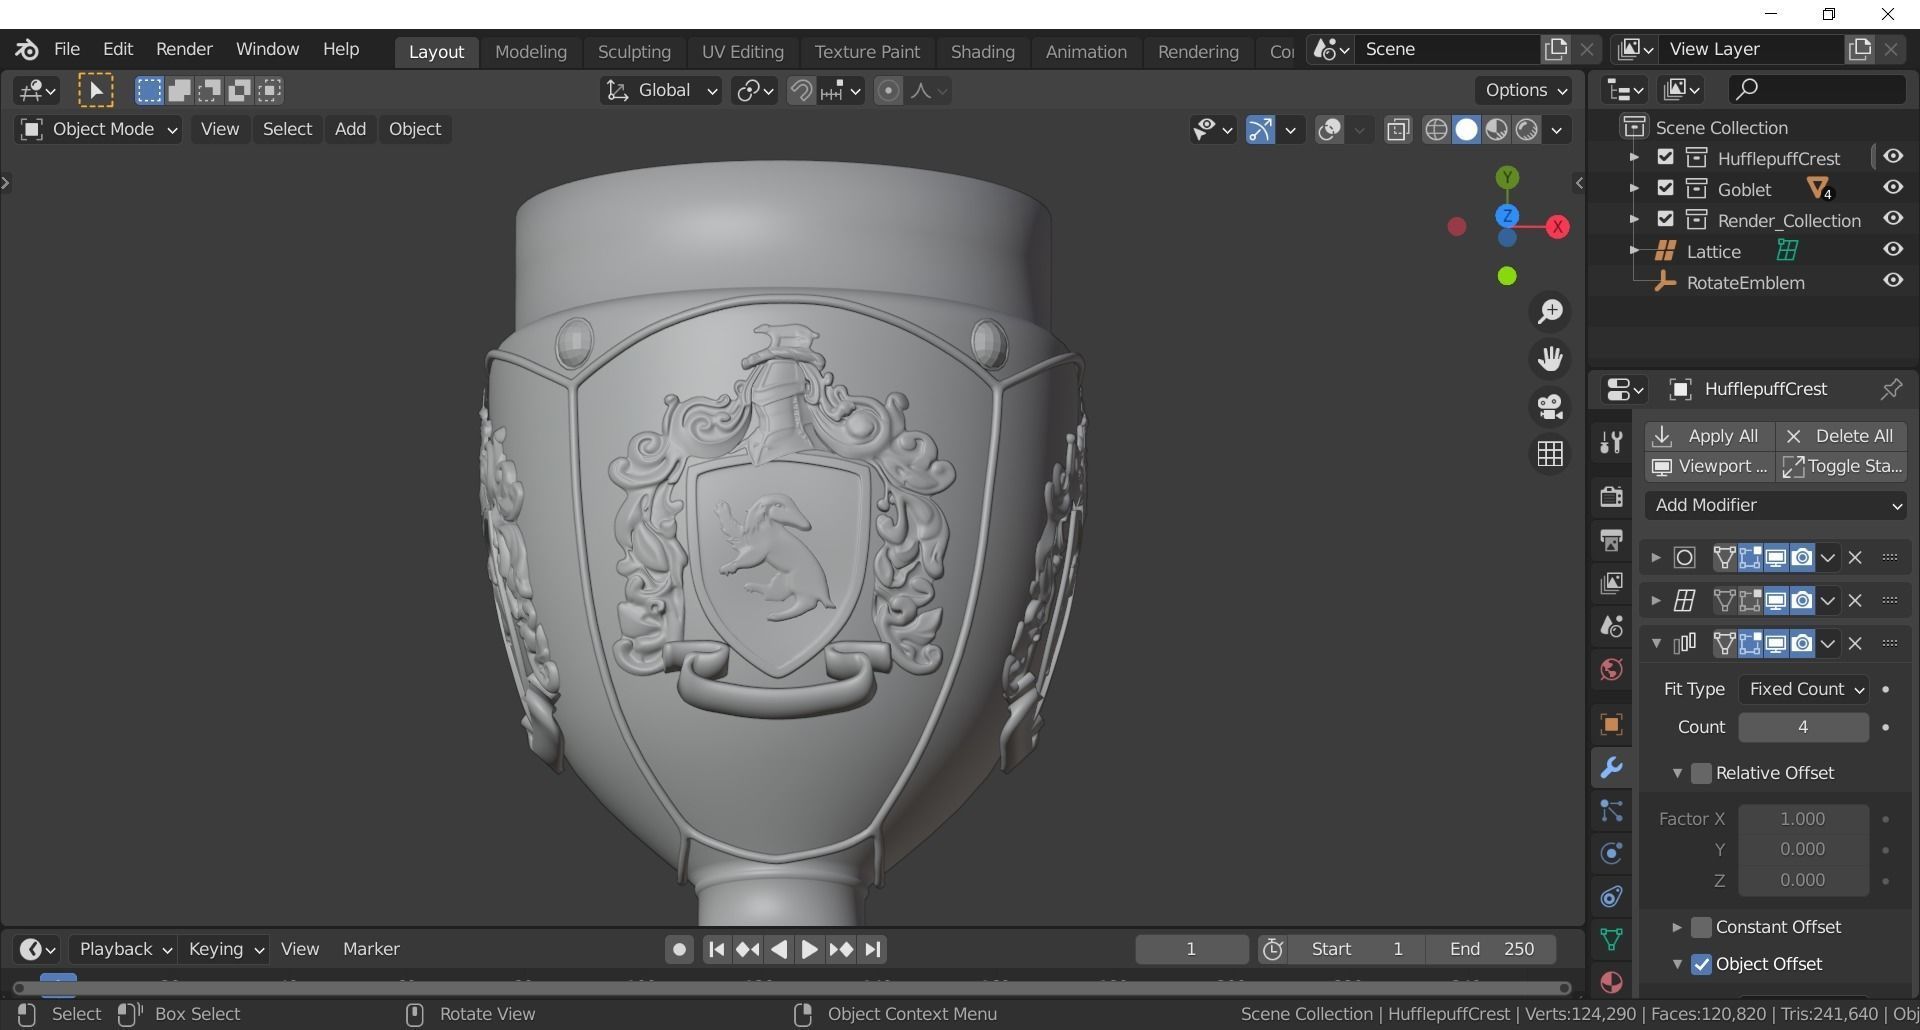Open the Render menu
The image size is (1920, 1030).
pyautogui.click(x=184, y=49)
